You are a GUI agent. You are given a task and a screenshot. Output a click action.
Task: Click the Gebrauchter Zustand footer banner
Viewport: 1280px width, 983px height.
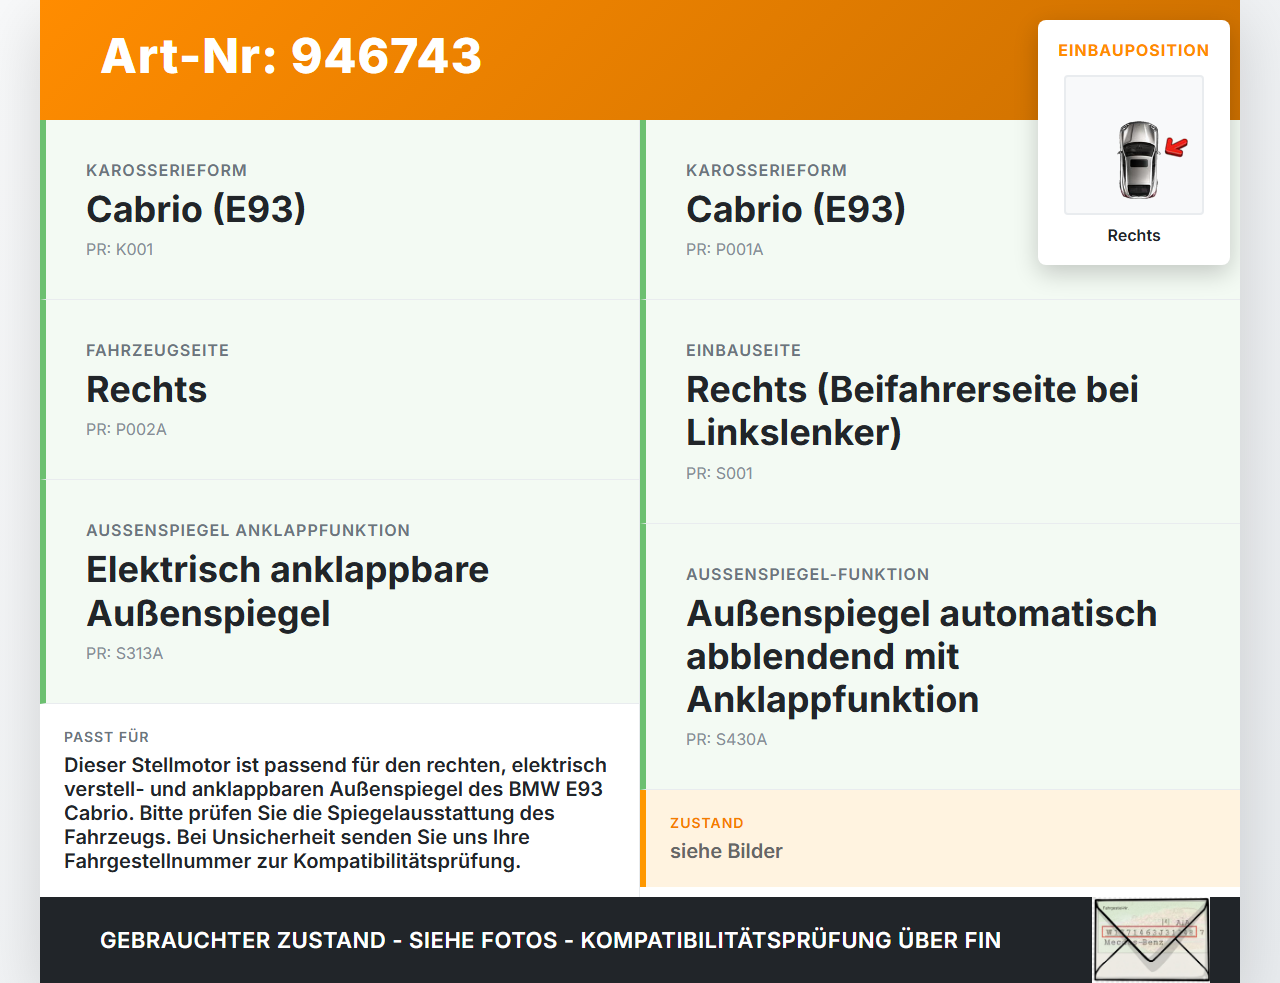(640, 940)
